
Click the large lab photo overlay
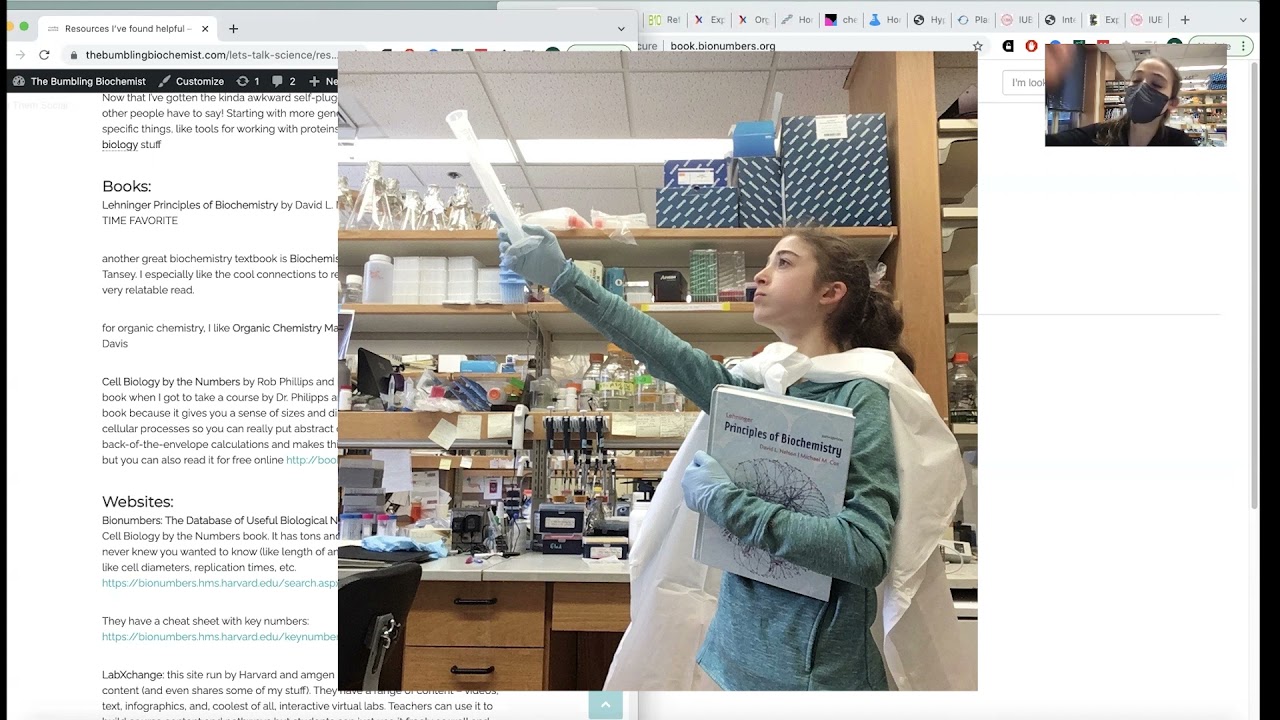[x=657, y=371]
